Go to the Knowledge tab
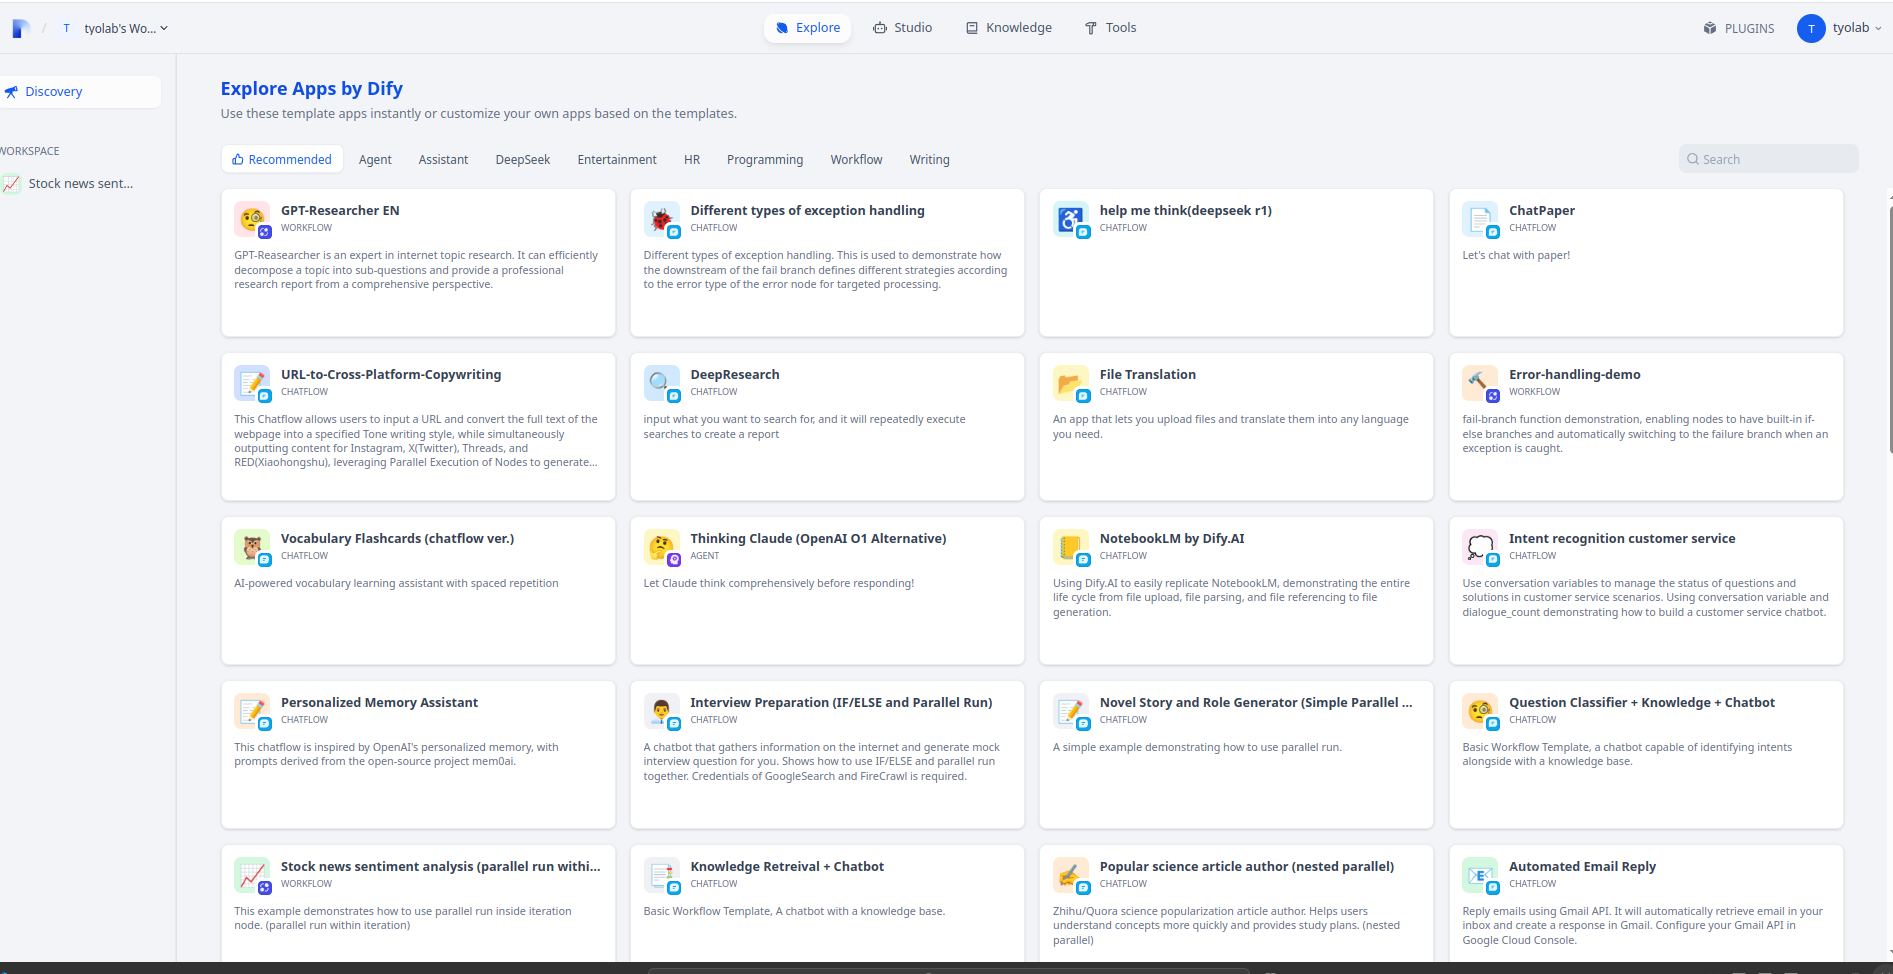 (x=1008, y=28)
